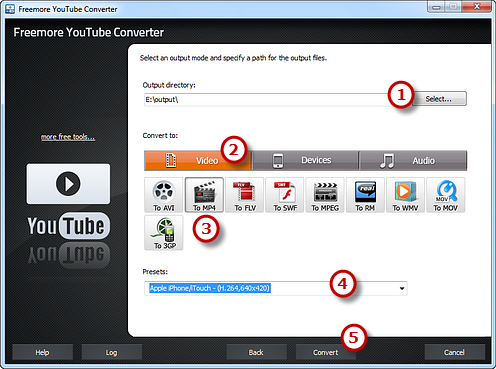Image resolution: width=496 pixels, height=369 pixels.
Task: Choose the To WMV format icon
Action: pyautogui.click(x=406, y=195)
